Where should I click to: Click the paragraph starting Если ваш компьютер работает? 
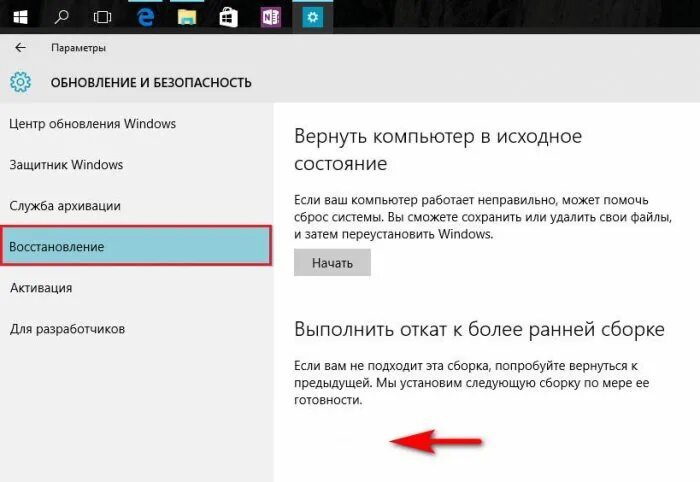point(483,217)
